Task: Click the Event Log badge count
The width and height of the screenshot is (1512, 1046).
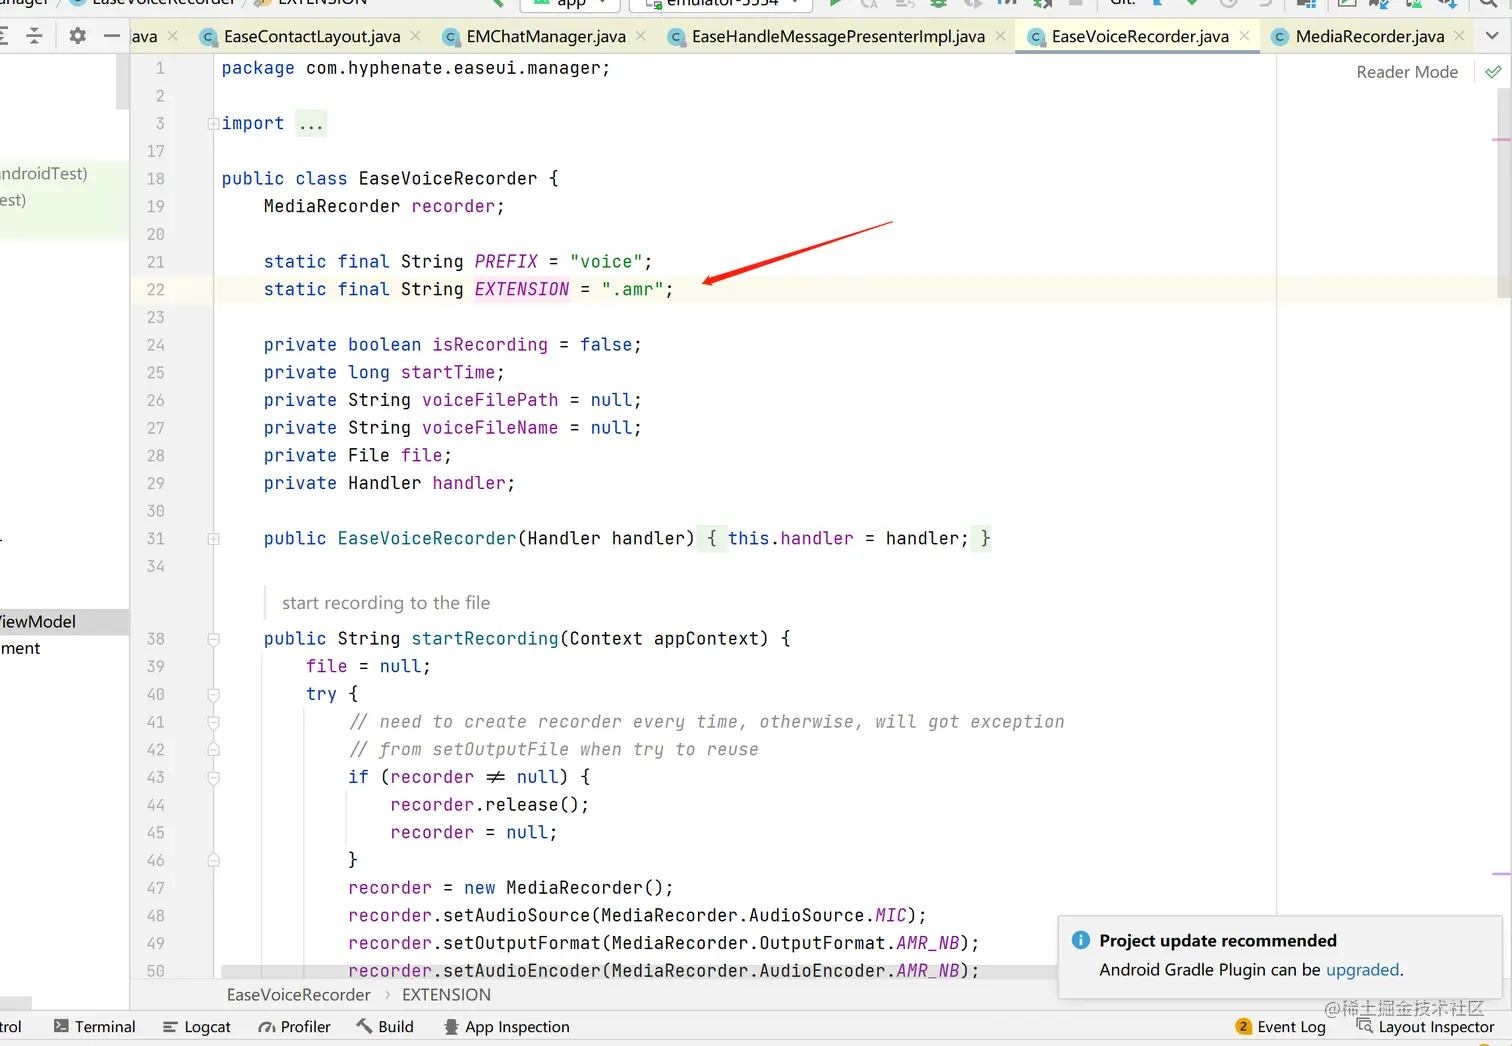Action: (1243, 1027)
